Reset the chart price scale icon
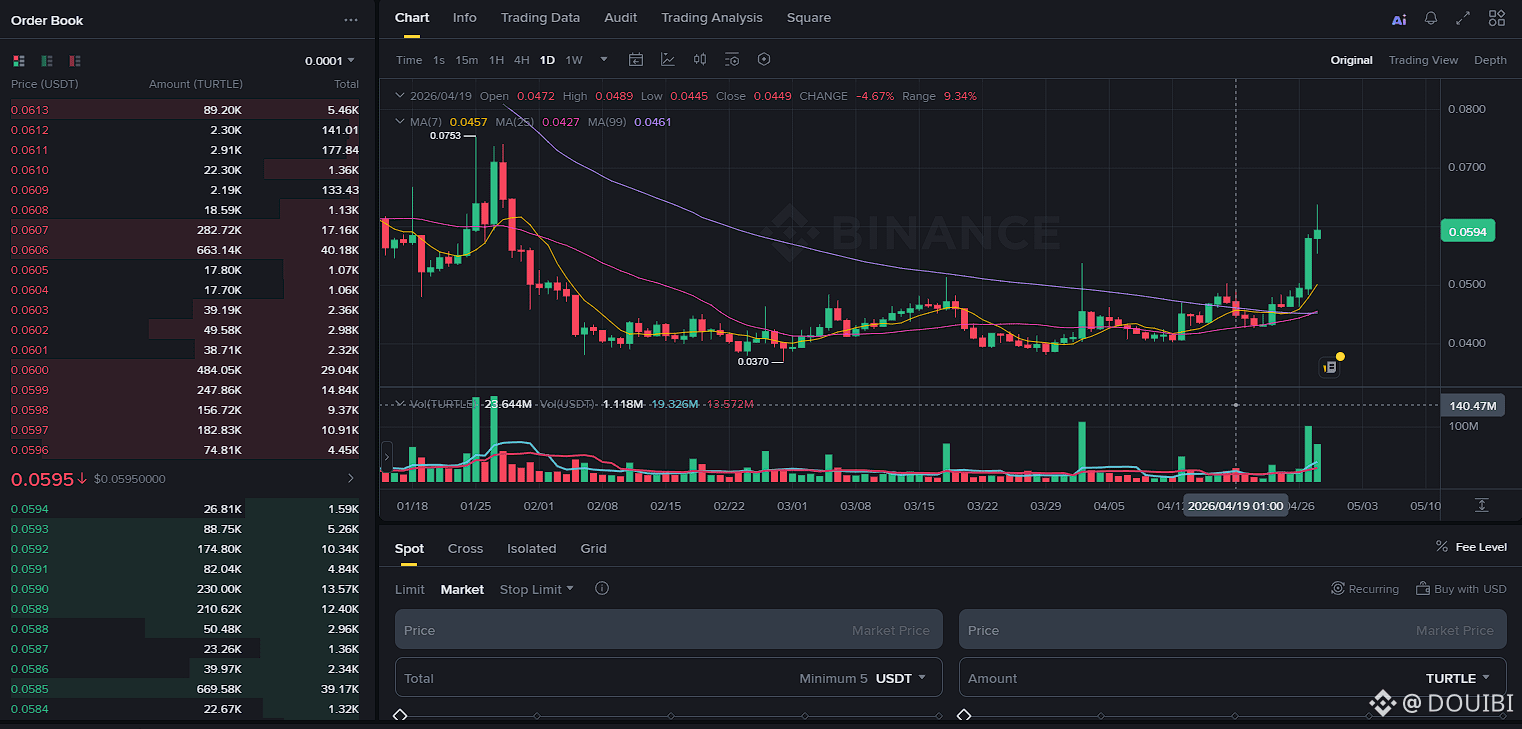Screen dimensions: 1522x729 (1481, 505)
